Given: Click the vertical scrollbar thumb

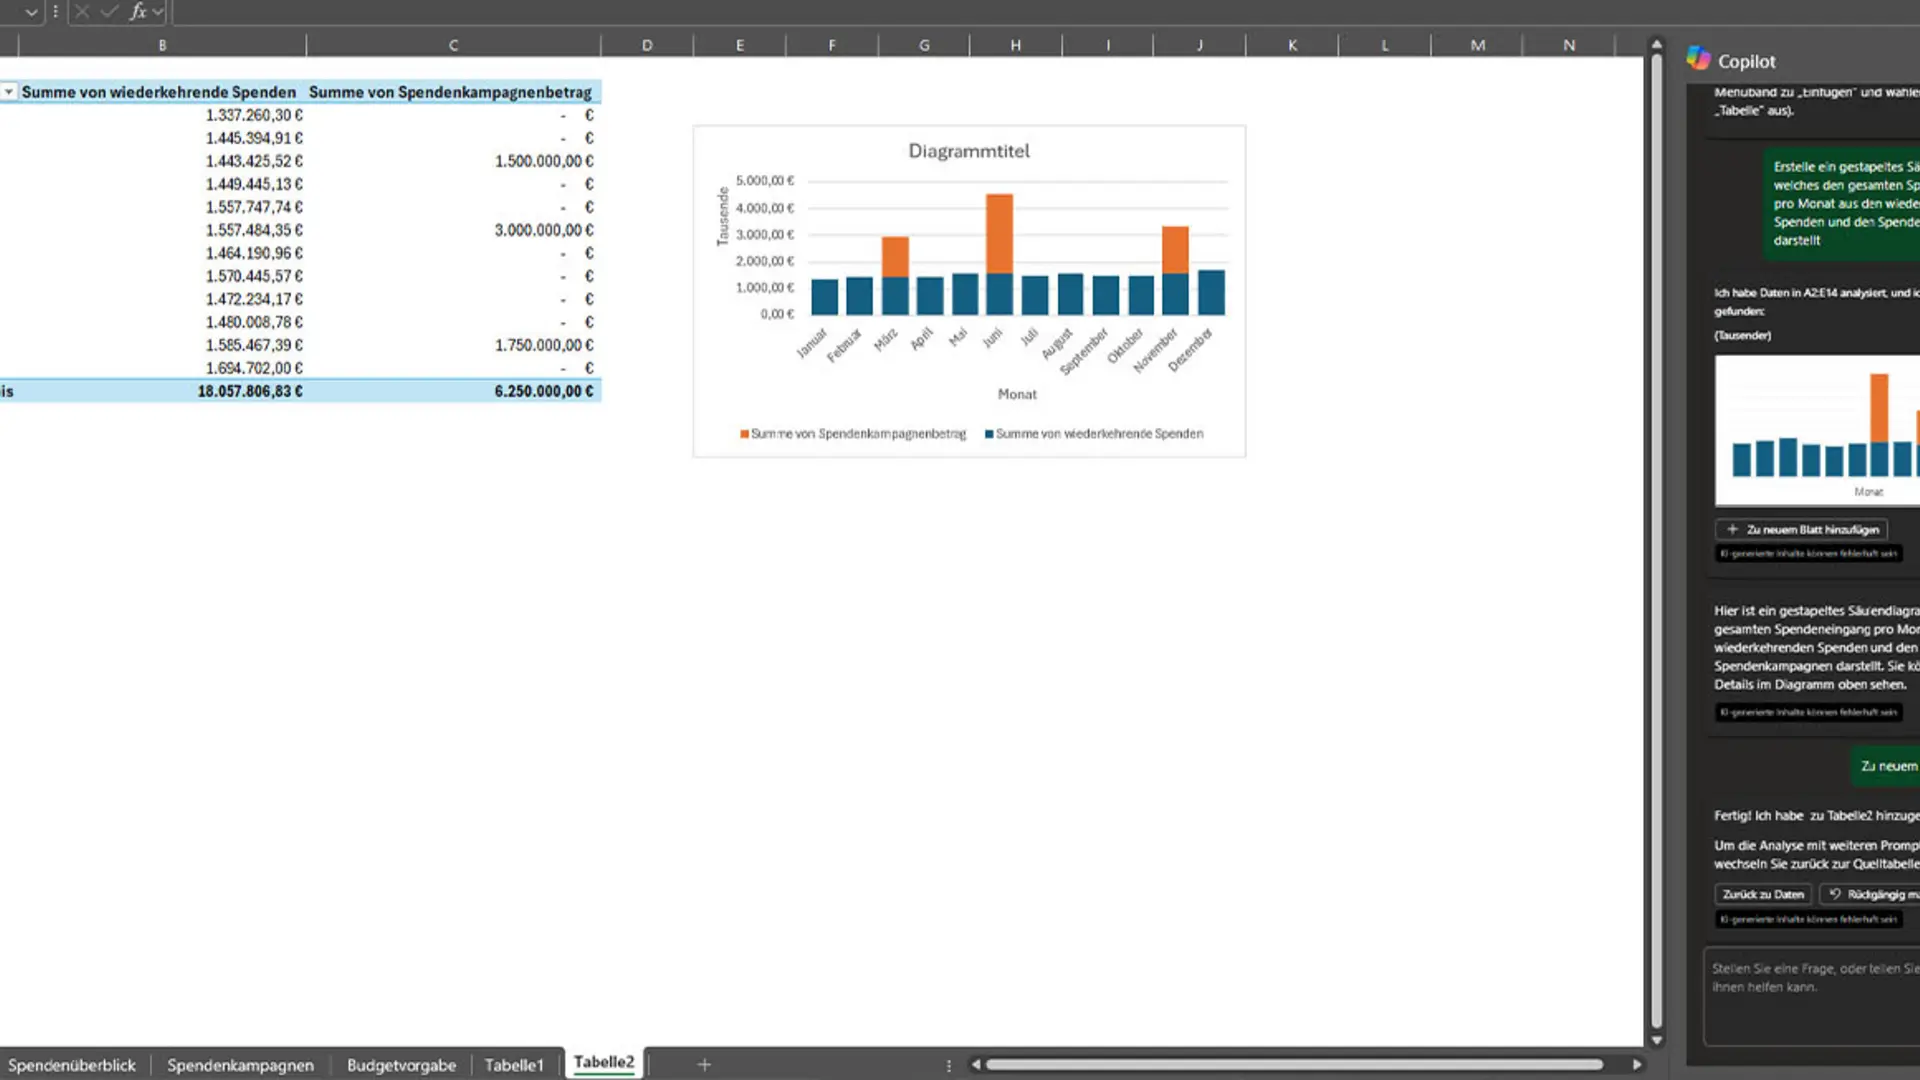Looking at the screenshot, I should coord(1656,540).
